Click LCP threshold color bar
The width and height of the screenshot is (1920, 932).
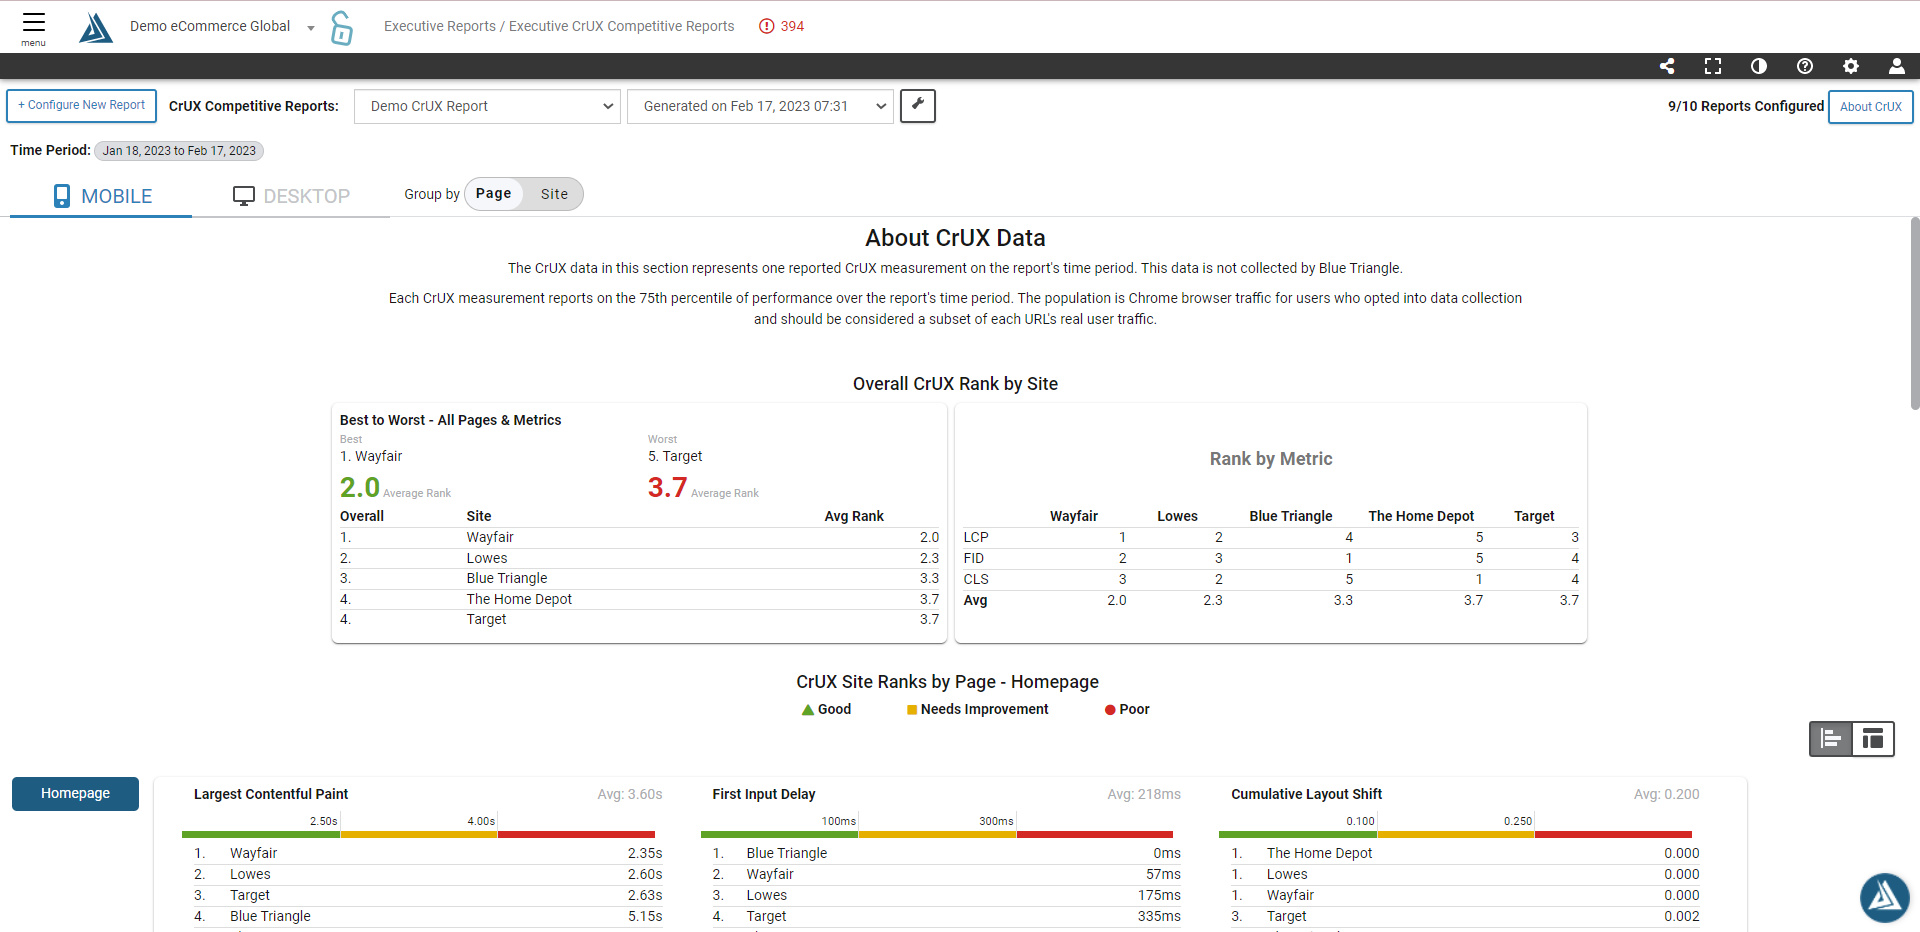[x=418, y=834]
